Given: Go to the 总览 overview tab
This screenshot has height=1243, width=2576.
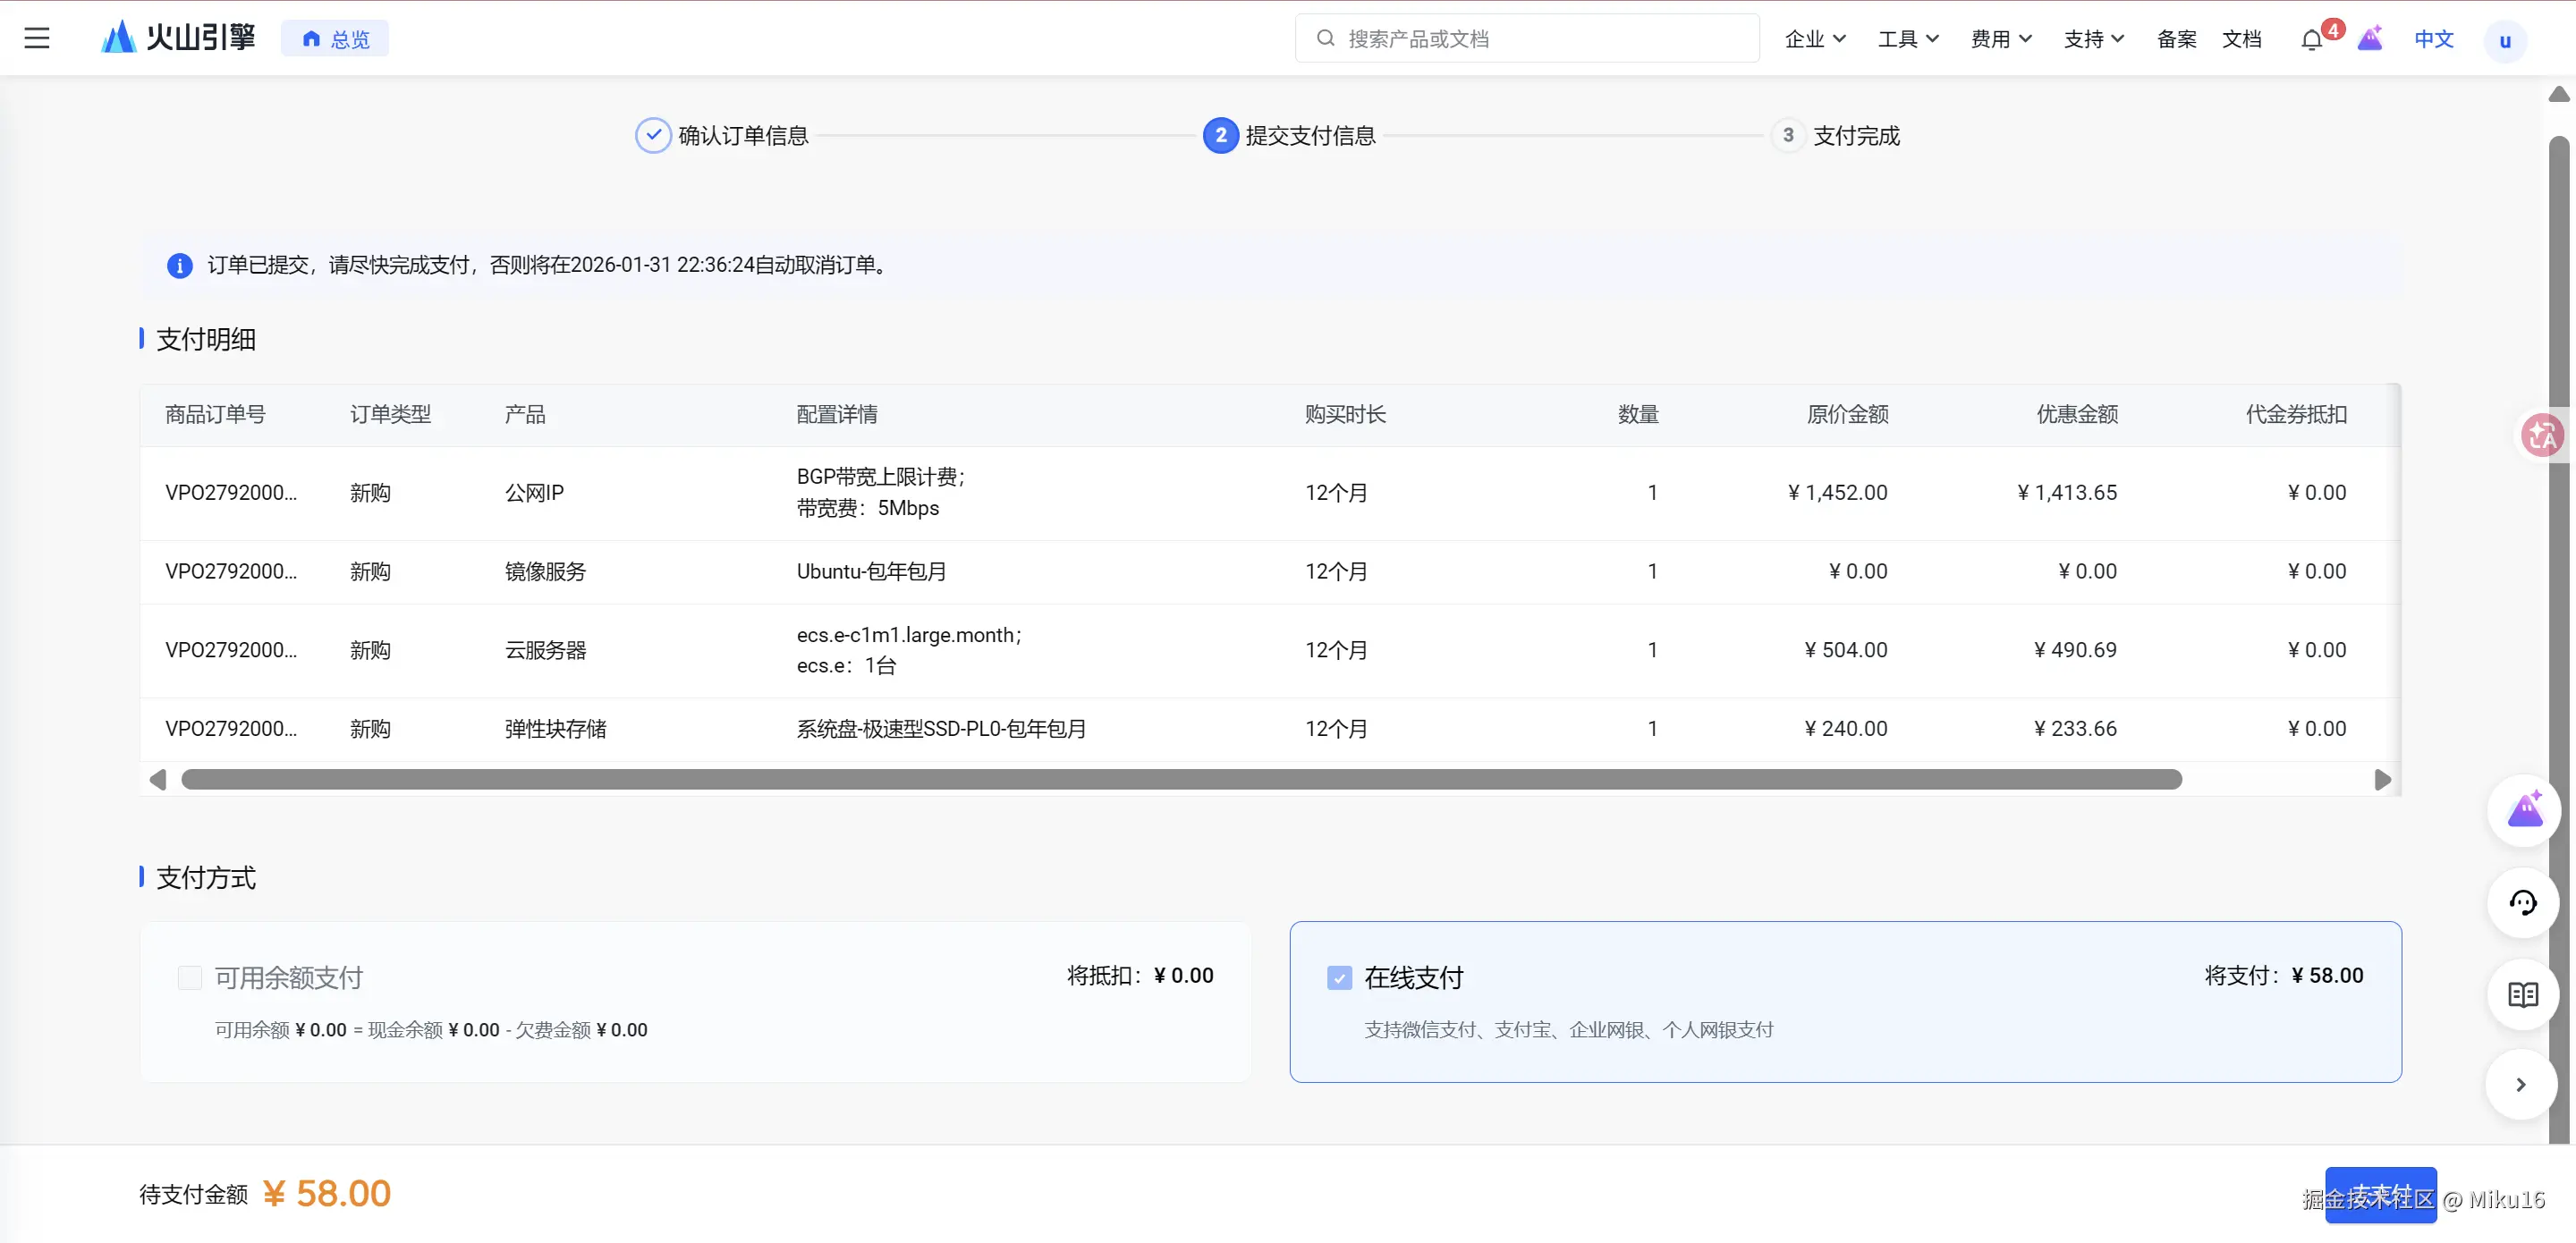Looking at the screenshot, I should [x=335, y=39].
